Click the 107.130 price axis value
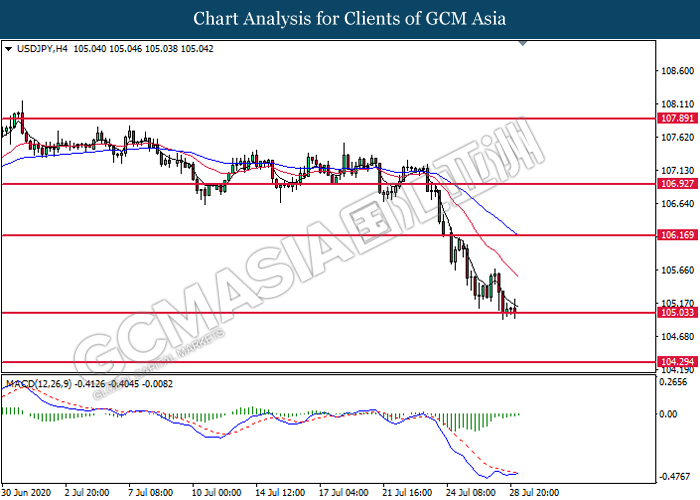The width and height of the screenshot is (700, 500). click(677, 171)
